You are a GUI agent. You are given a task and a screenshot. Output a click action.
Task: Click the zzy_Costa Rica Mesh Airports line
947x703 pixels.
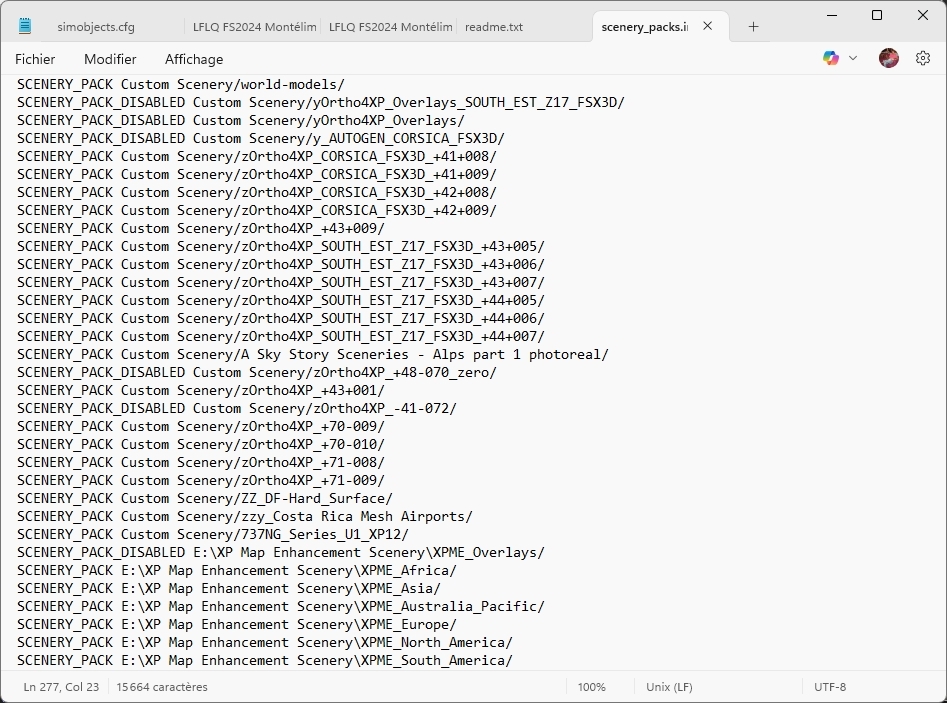tap(245, 516)
